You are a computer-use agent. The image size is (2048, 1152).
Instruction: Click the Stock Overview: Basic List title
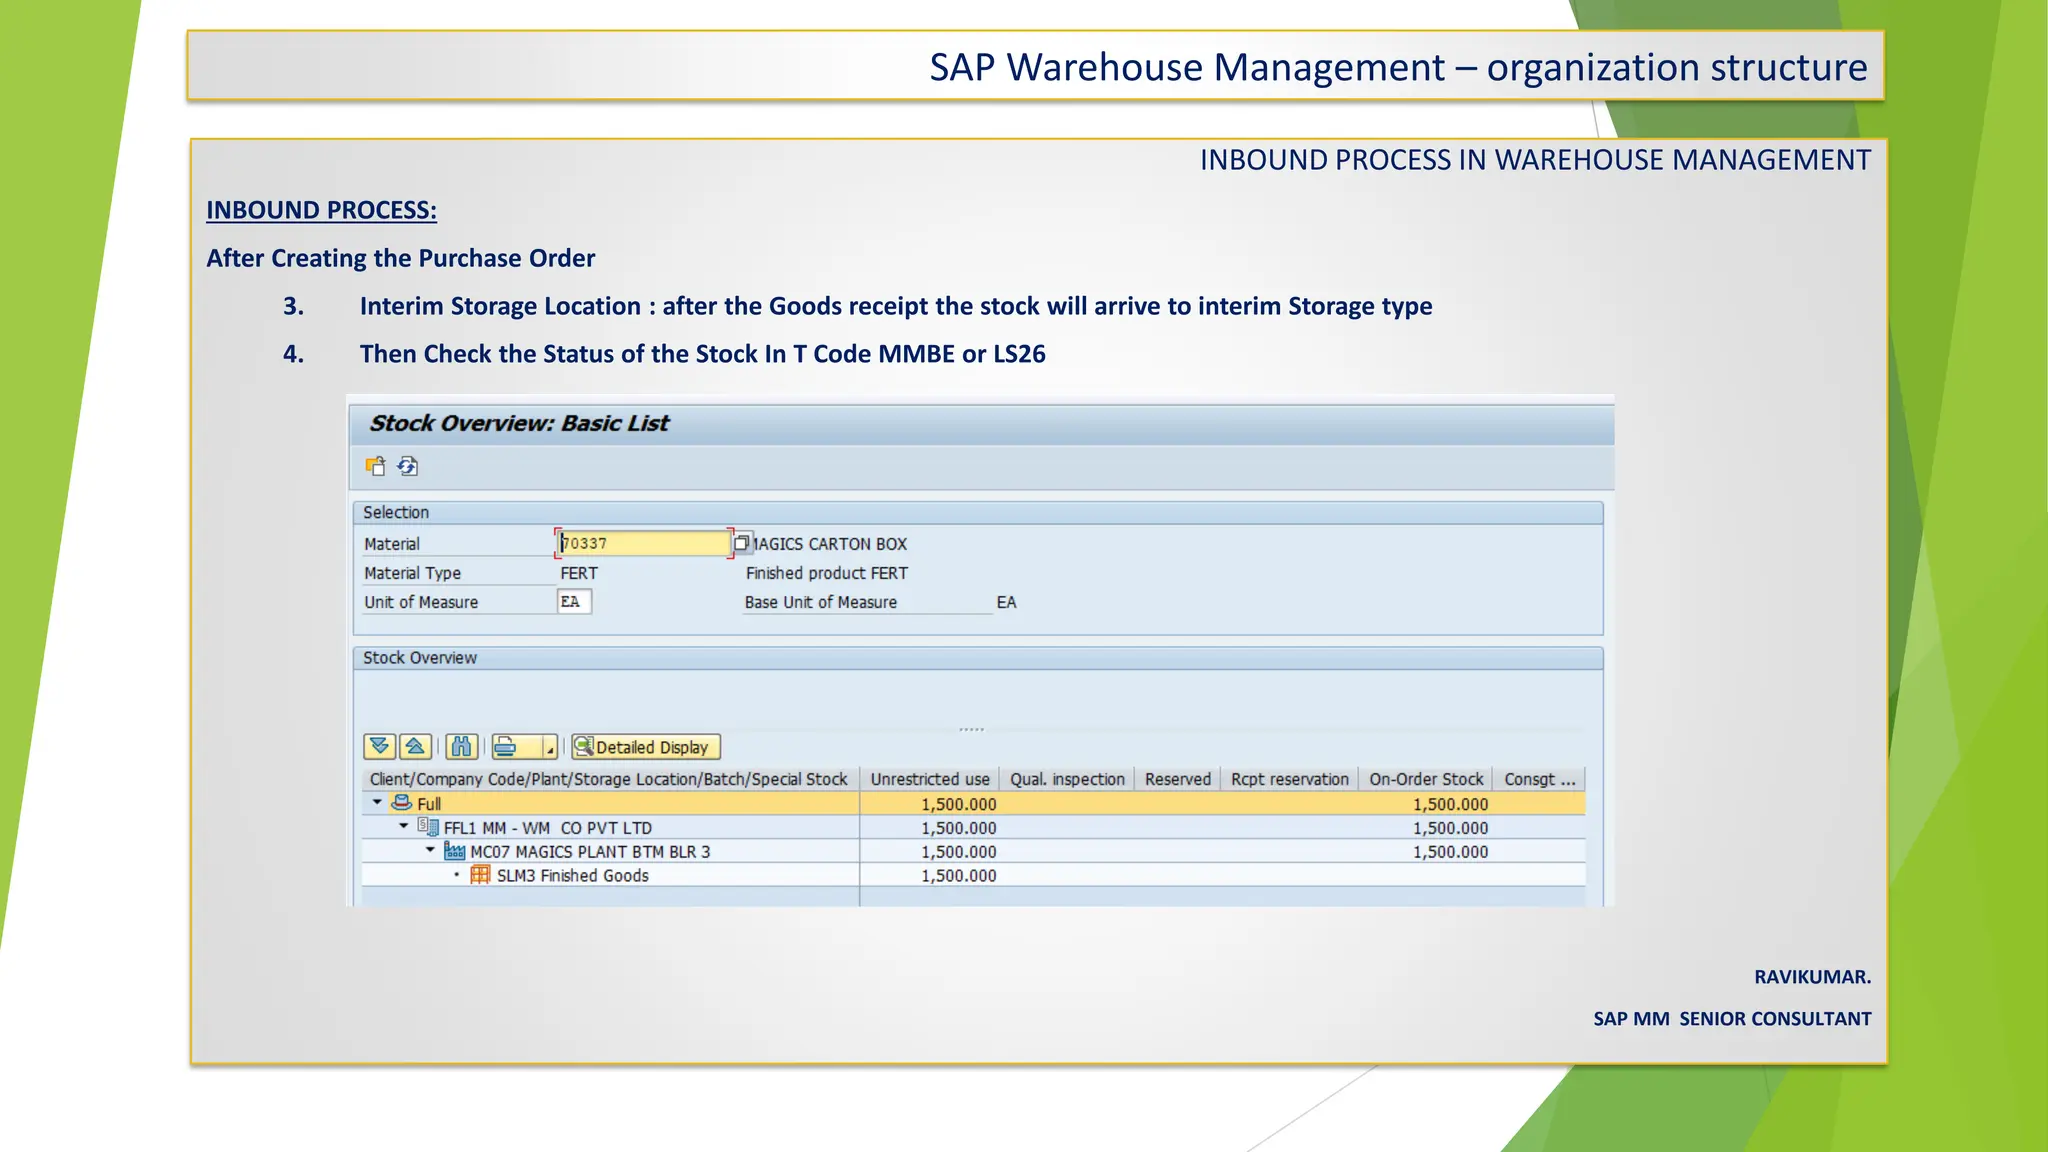(x=519, y=423)
